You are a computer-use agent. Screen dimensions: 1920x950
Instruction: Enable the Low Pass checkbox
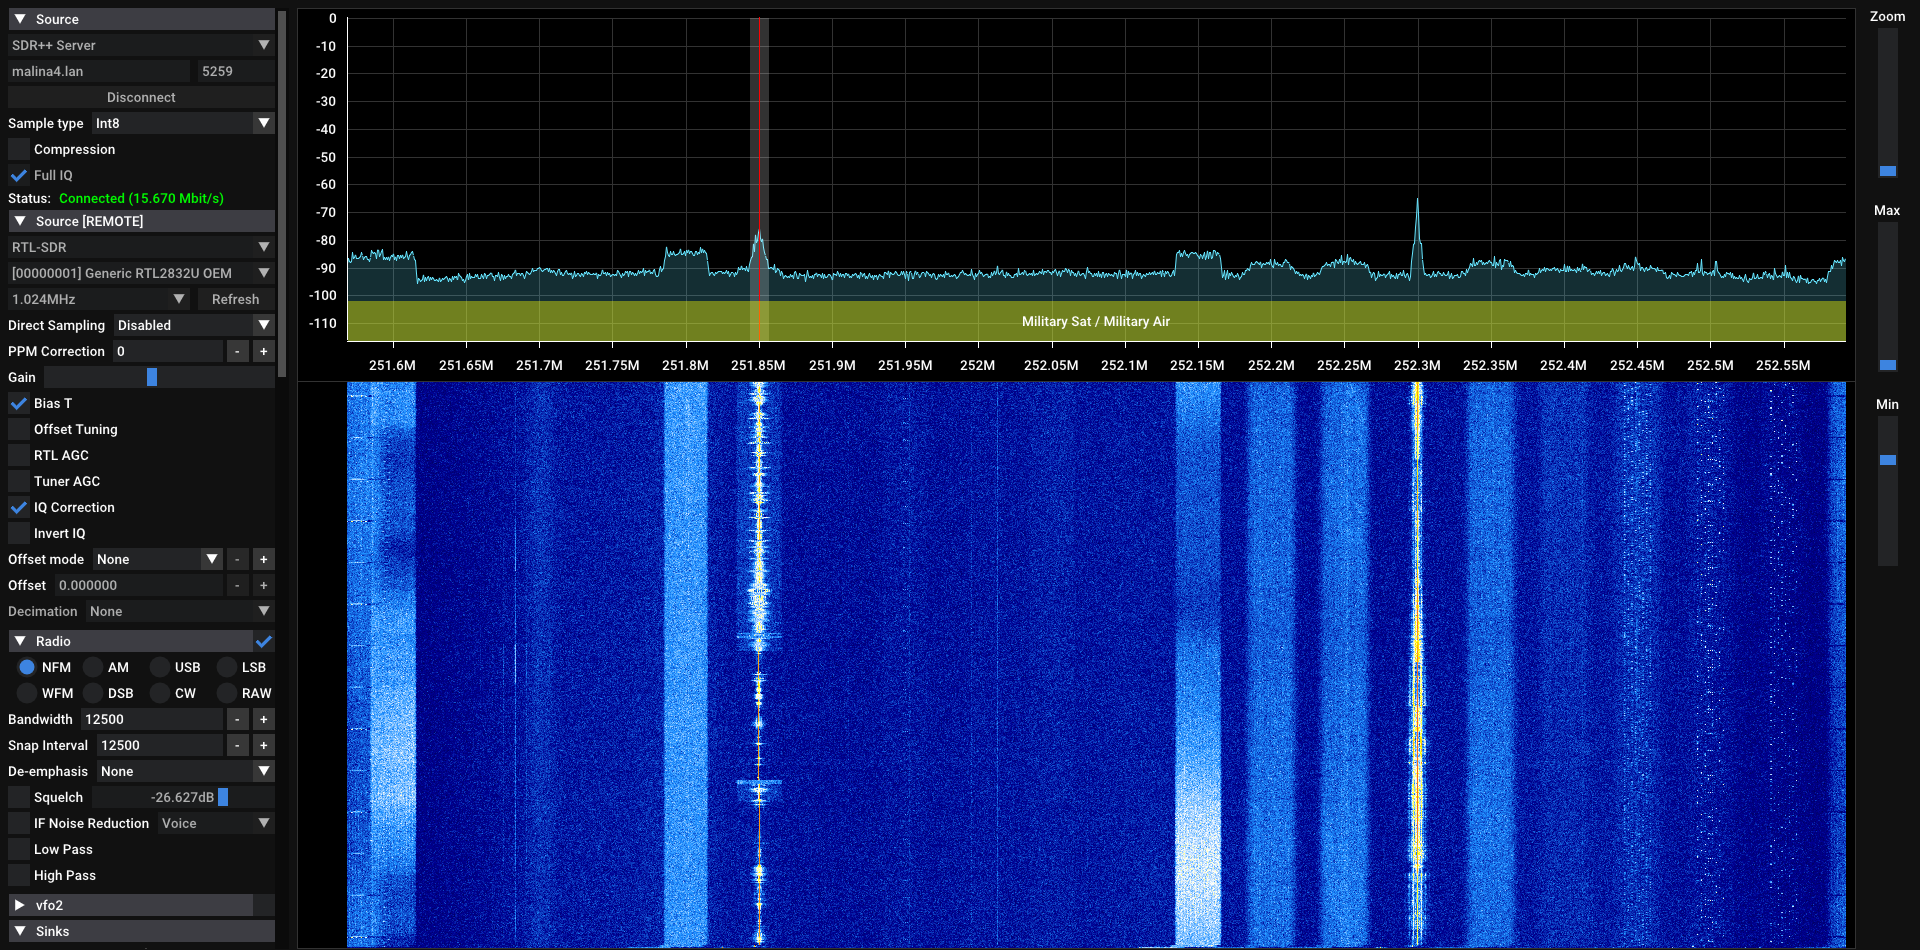tap(19, 849)
